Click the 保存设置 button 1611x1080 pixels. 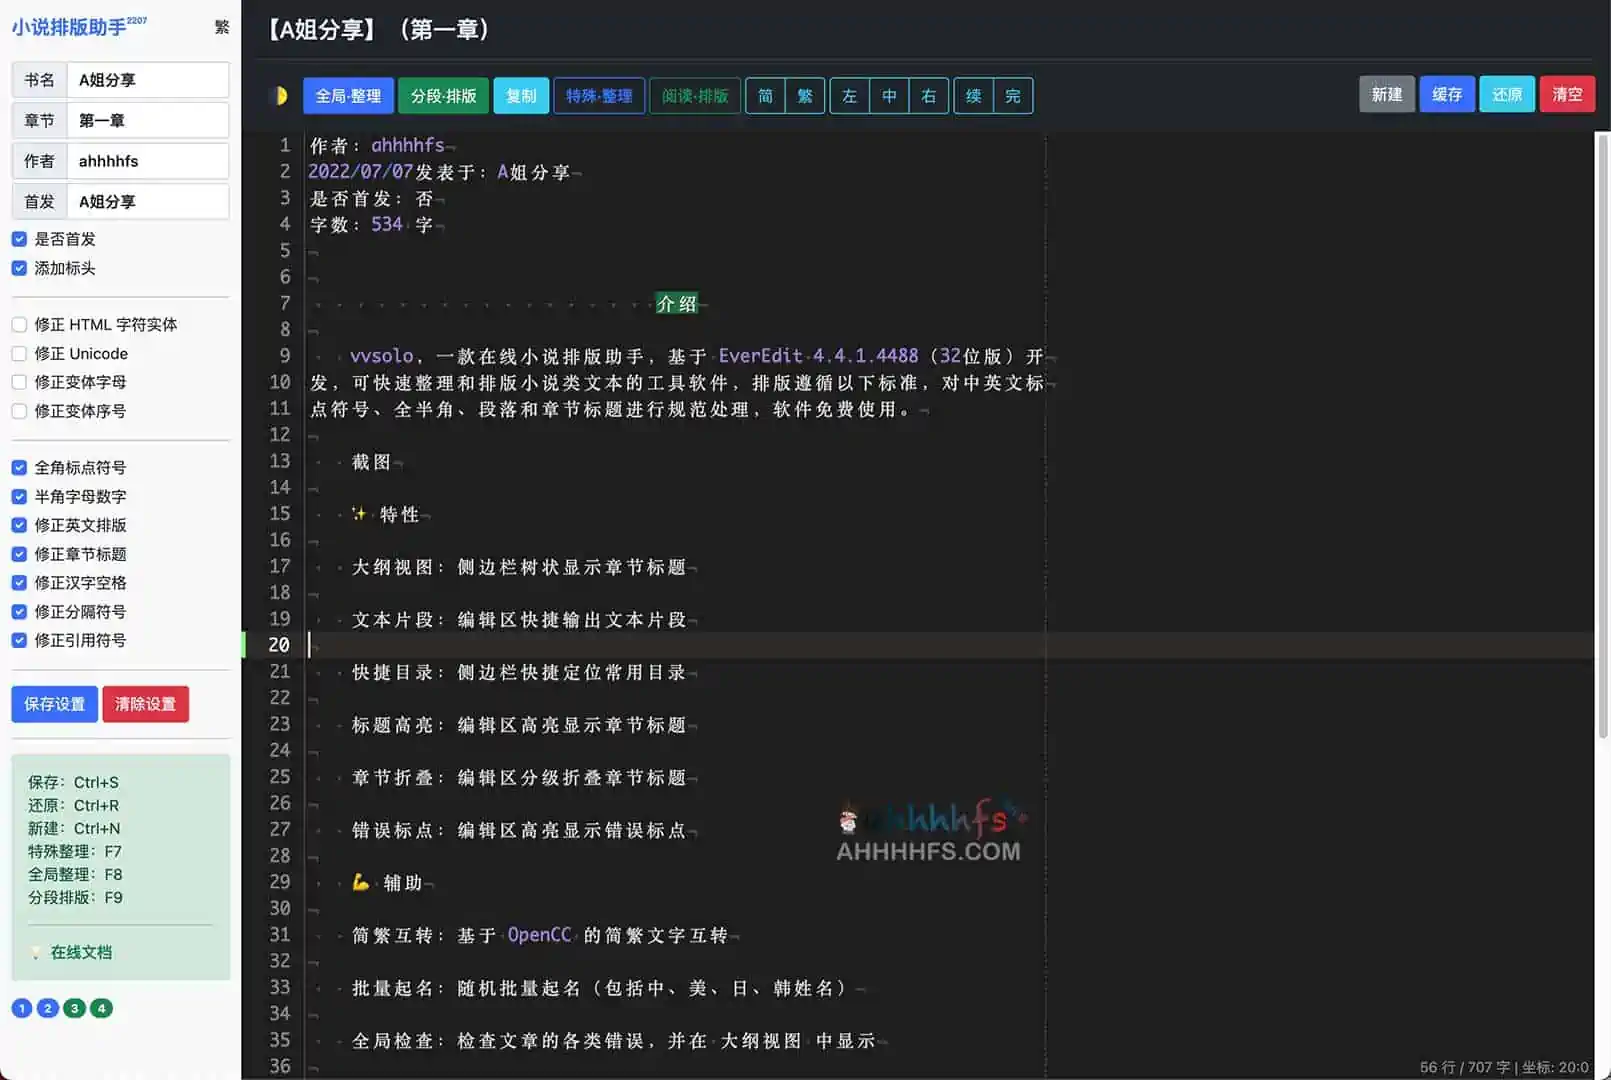click(55, 704)
